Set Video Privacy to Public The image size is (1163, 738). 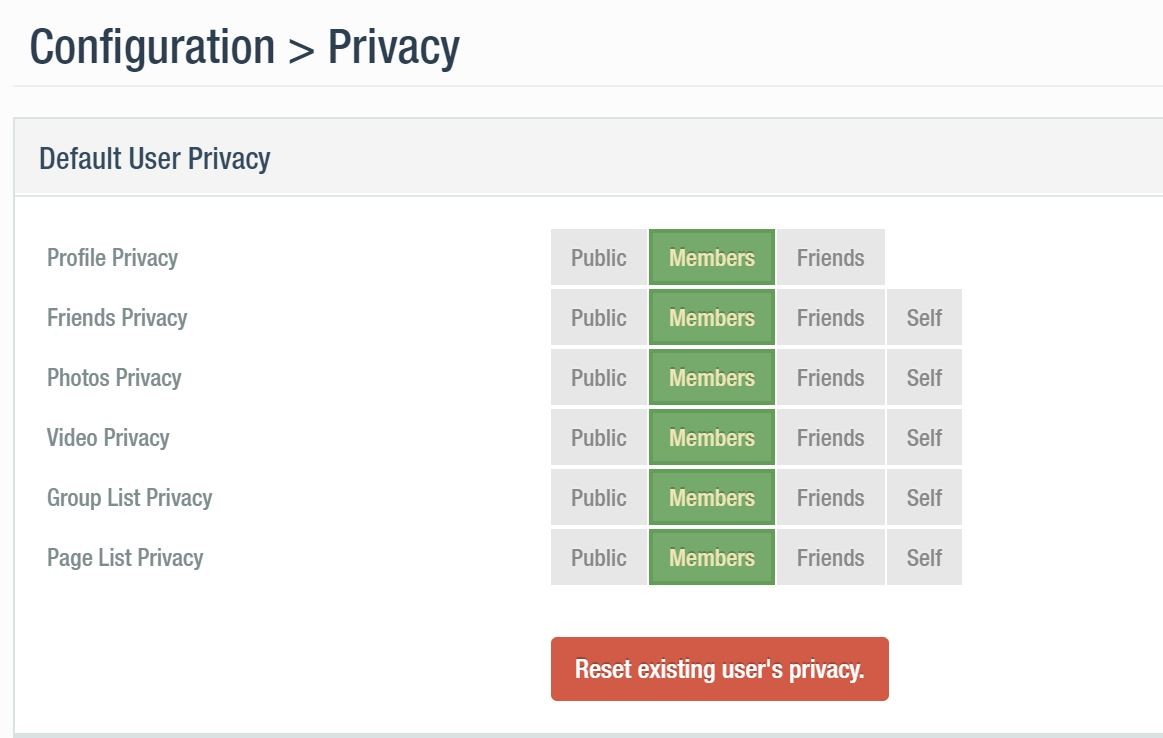(598, 438)
